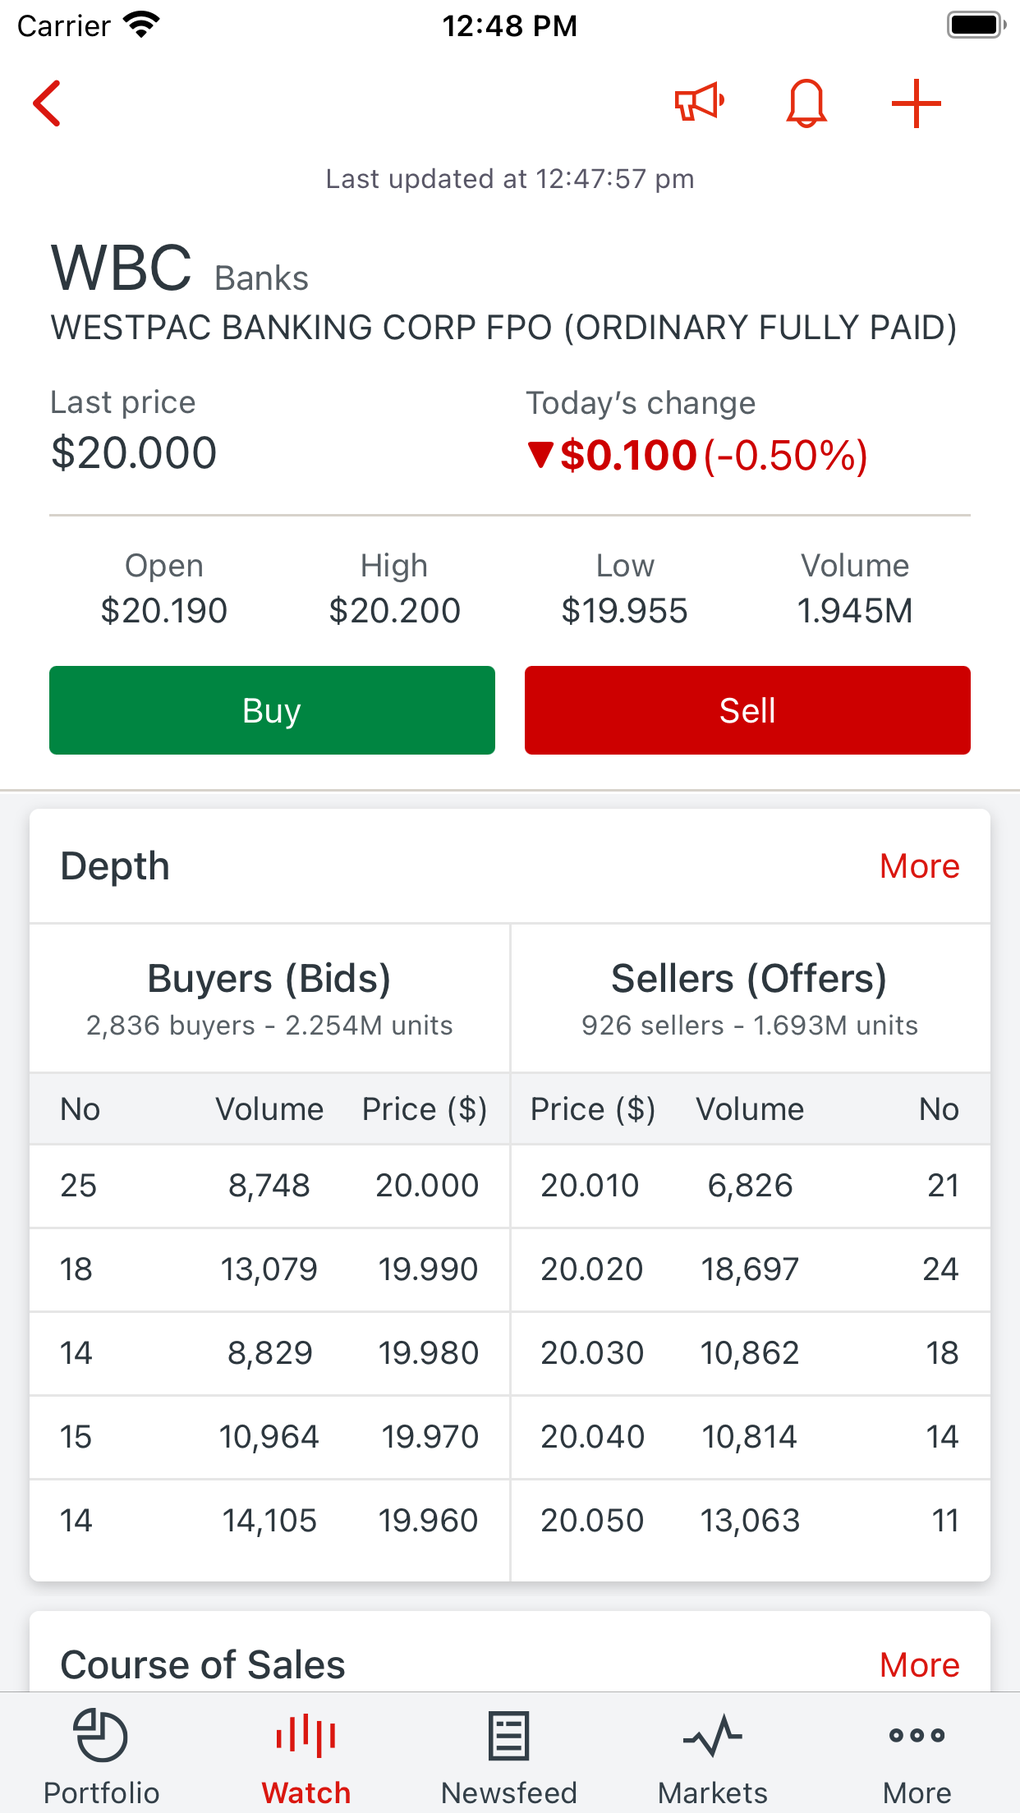
Task: Open More under Course of Sales
Action: [x=919, y=1664]
